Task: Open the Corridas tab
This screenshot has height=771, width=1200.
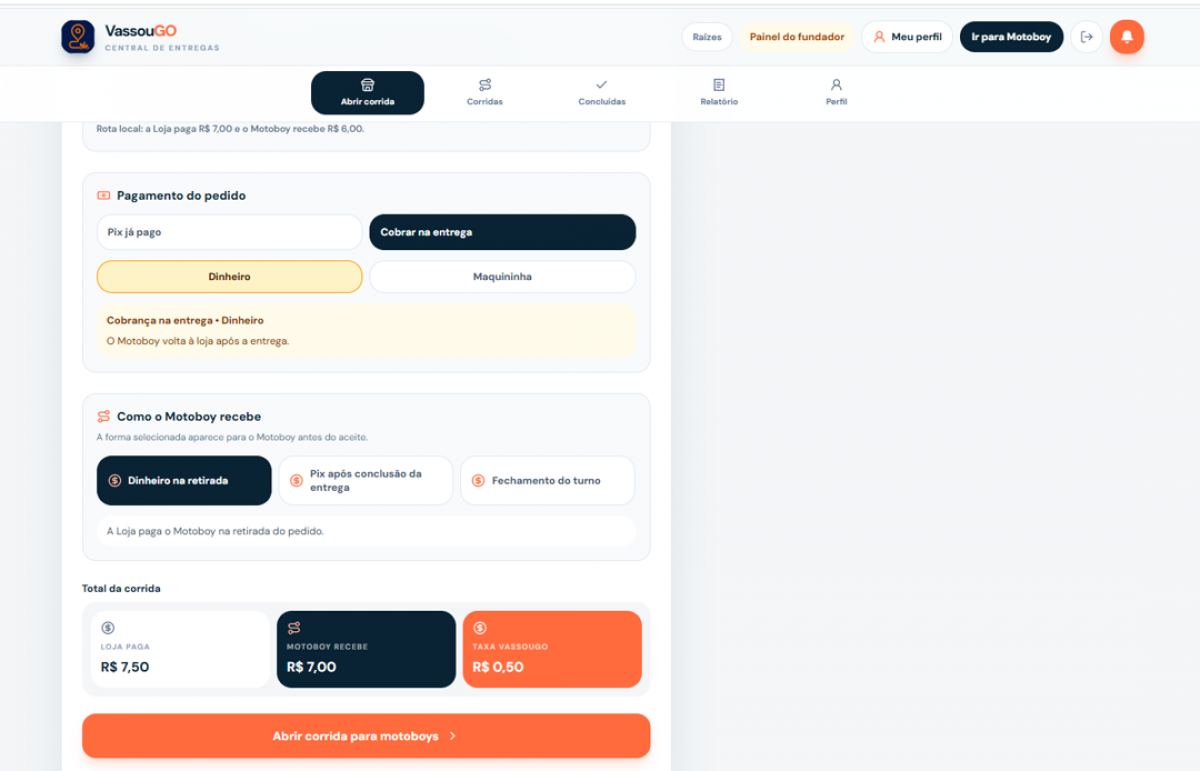Action: pyautogui.click(x=485, y=93)
